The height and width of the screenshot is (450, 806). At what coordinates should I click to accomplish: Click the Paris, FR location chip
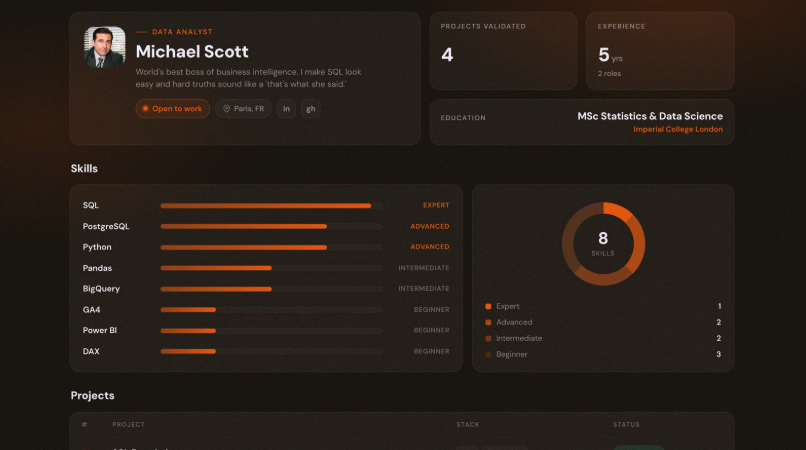coord(244,109)
